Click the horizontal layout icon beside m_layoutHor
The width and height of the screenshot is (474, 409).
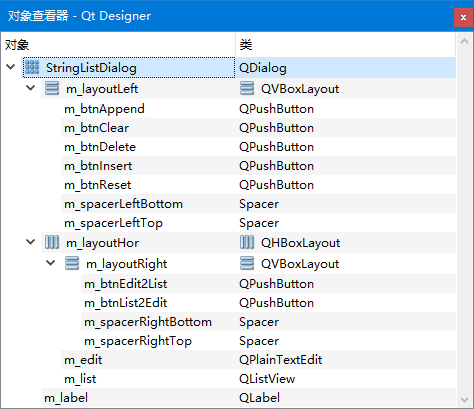point(52,242)
